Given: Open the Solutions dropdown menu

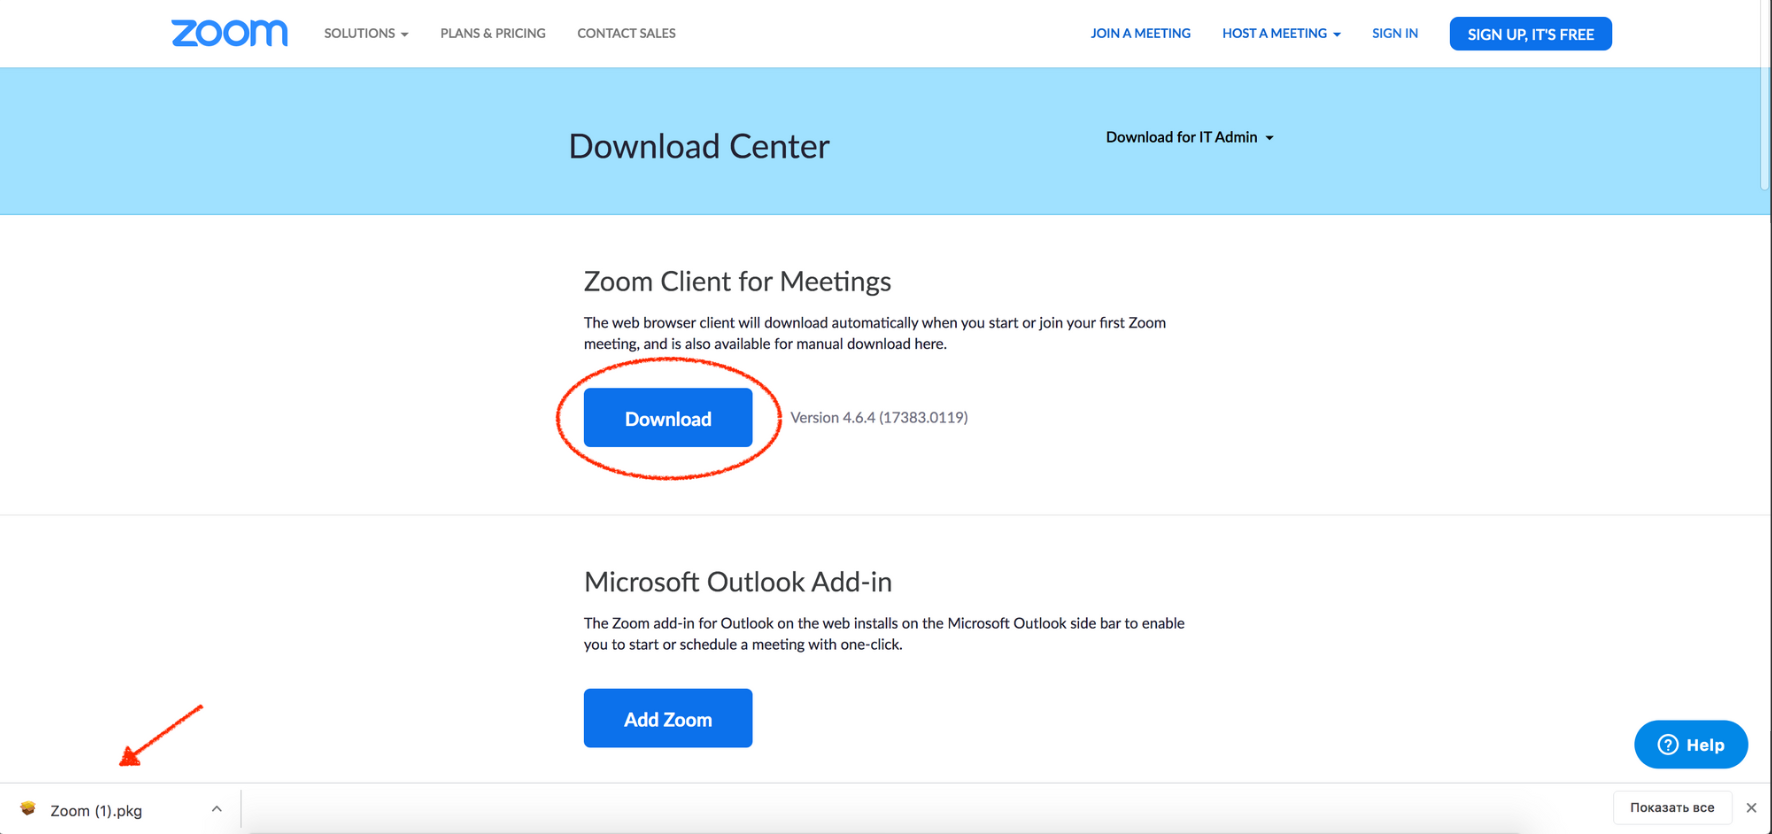Looking at the screenshot, I should 366,33.
